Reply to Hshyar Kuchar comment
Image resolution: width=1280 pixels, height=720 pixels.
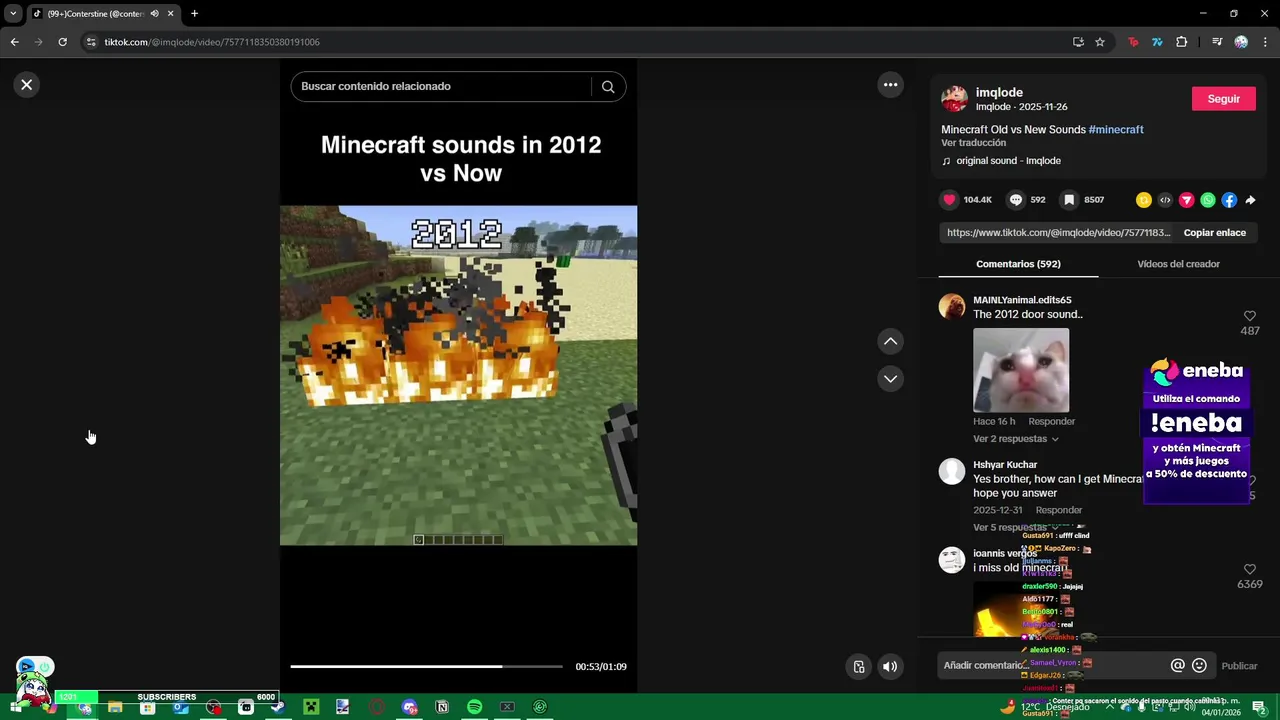tap(1059, 510)
